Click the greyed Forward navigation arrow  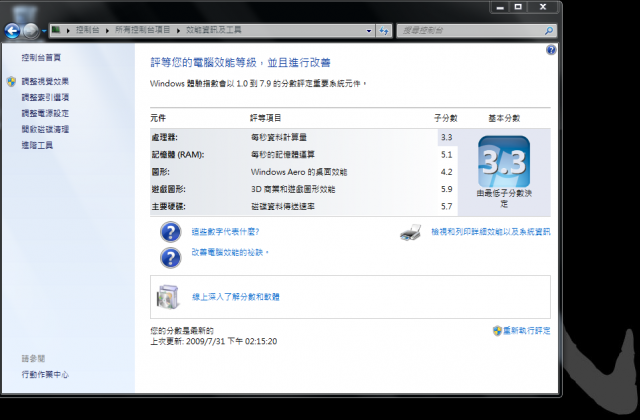[31, 31]
